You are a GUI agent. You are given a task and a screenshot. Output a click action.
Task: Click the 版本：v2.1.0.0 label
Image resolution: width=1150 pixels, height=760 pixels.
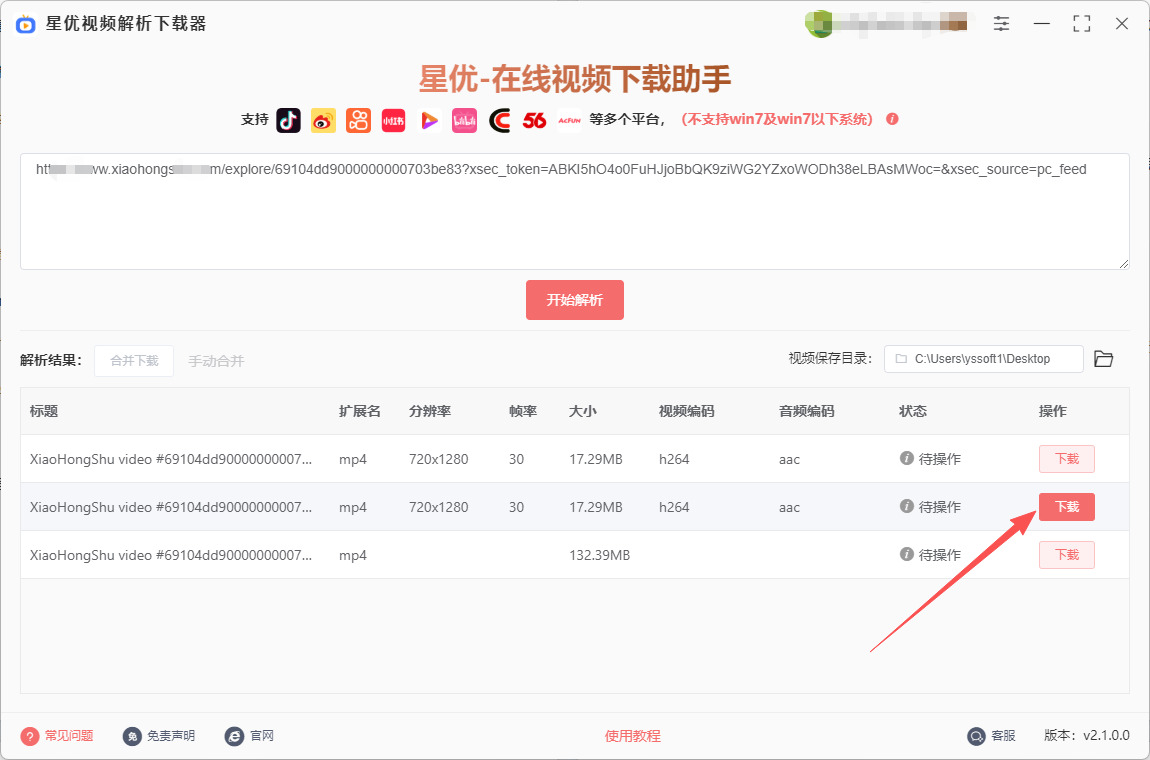pos(1087,735)
